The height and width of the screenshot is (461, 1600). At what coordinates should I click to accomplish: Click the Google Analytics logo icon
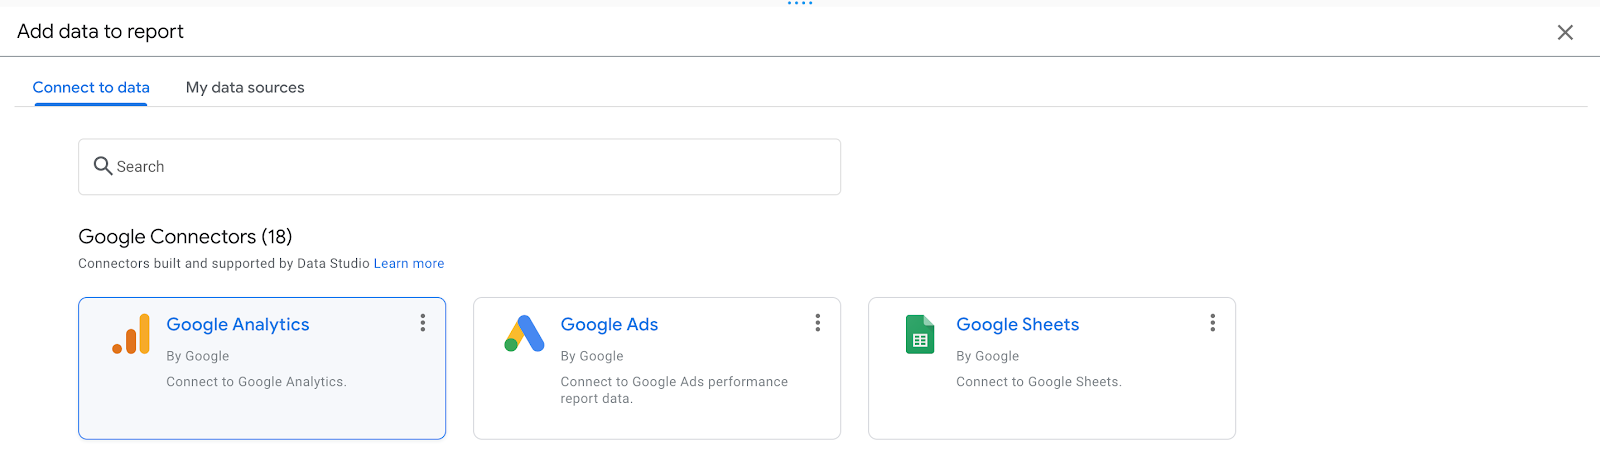point(131,335)
